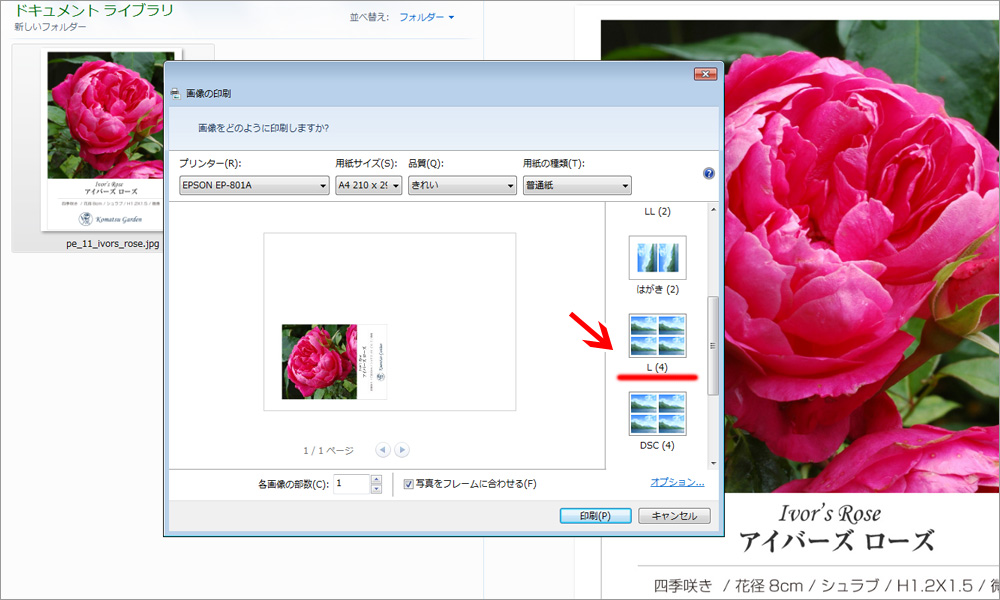Increase the 各画像の部数 copy count
This screenshot has height=600, width=1000.
click(x=376, y=479)
